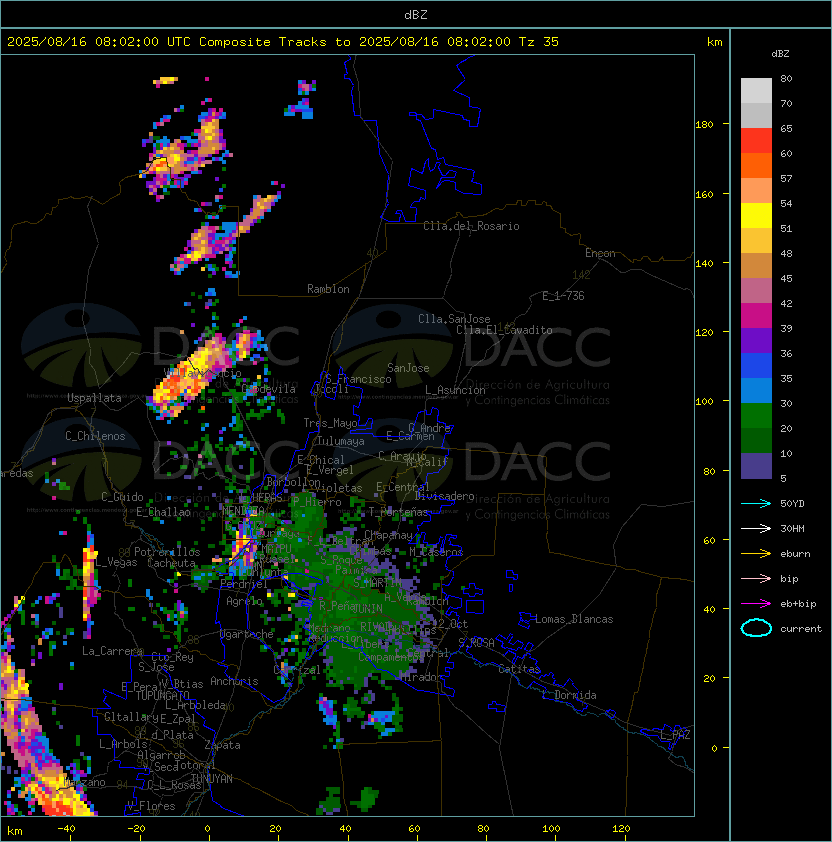Click the Catitas place label
The image size is (832, 842).
(519, 669)
